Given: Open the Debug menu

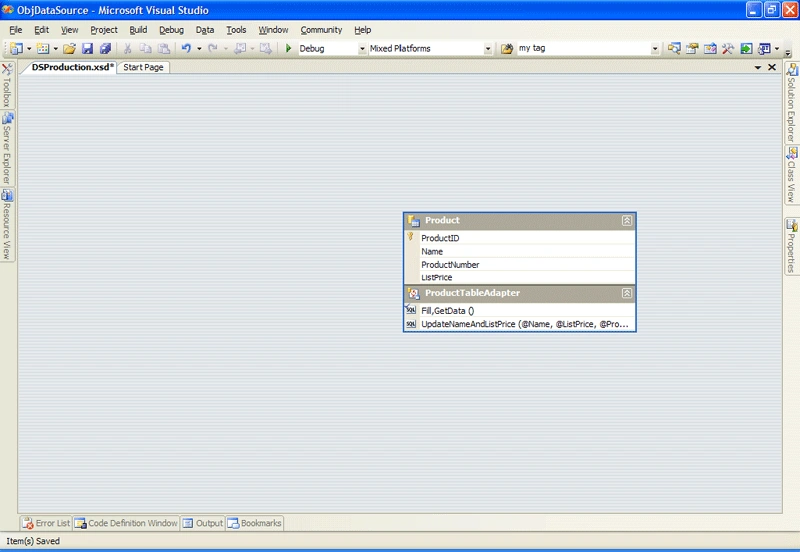Looking at the screenshot, I should pyautogui.click(x=171, y=30).
